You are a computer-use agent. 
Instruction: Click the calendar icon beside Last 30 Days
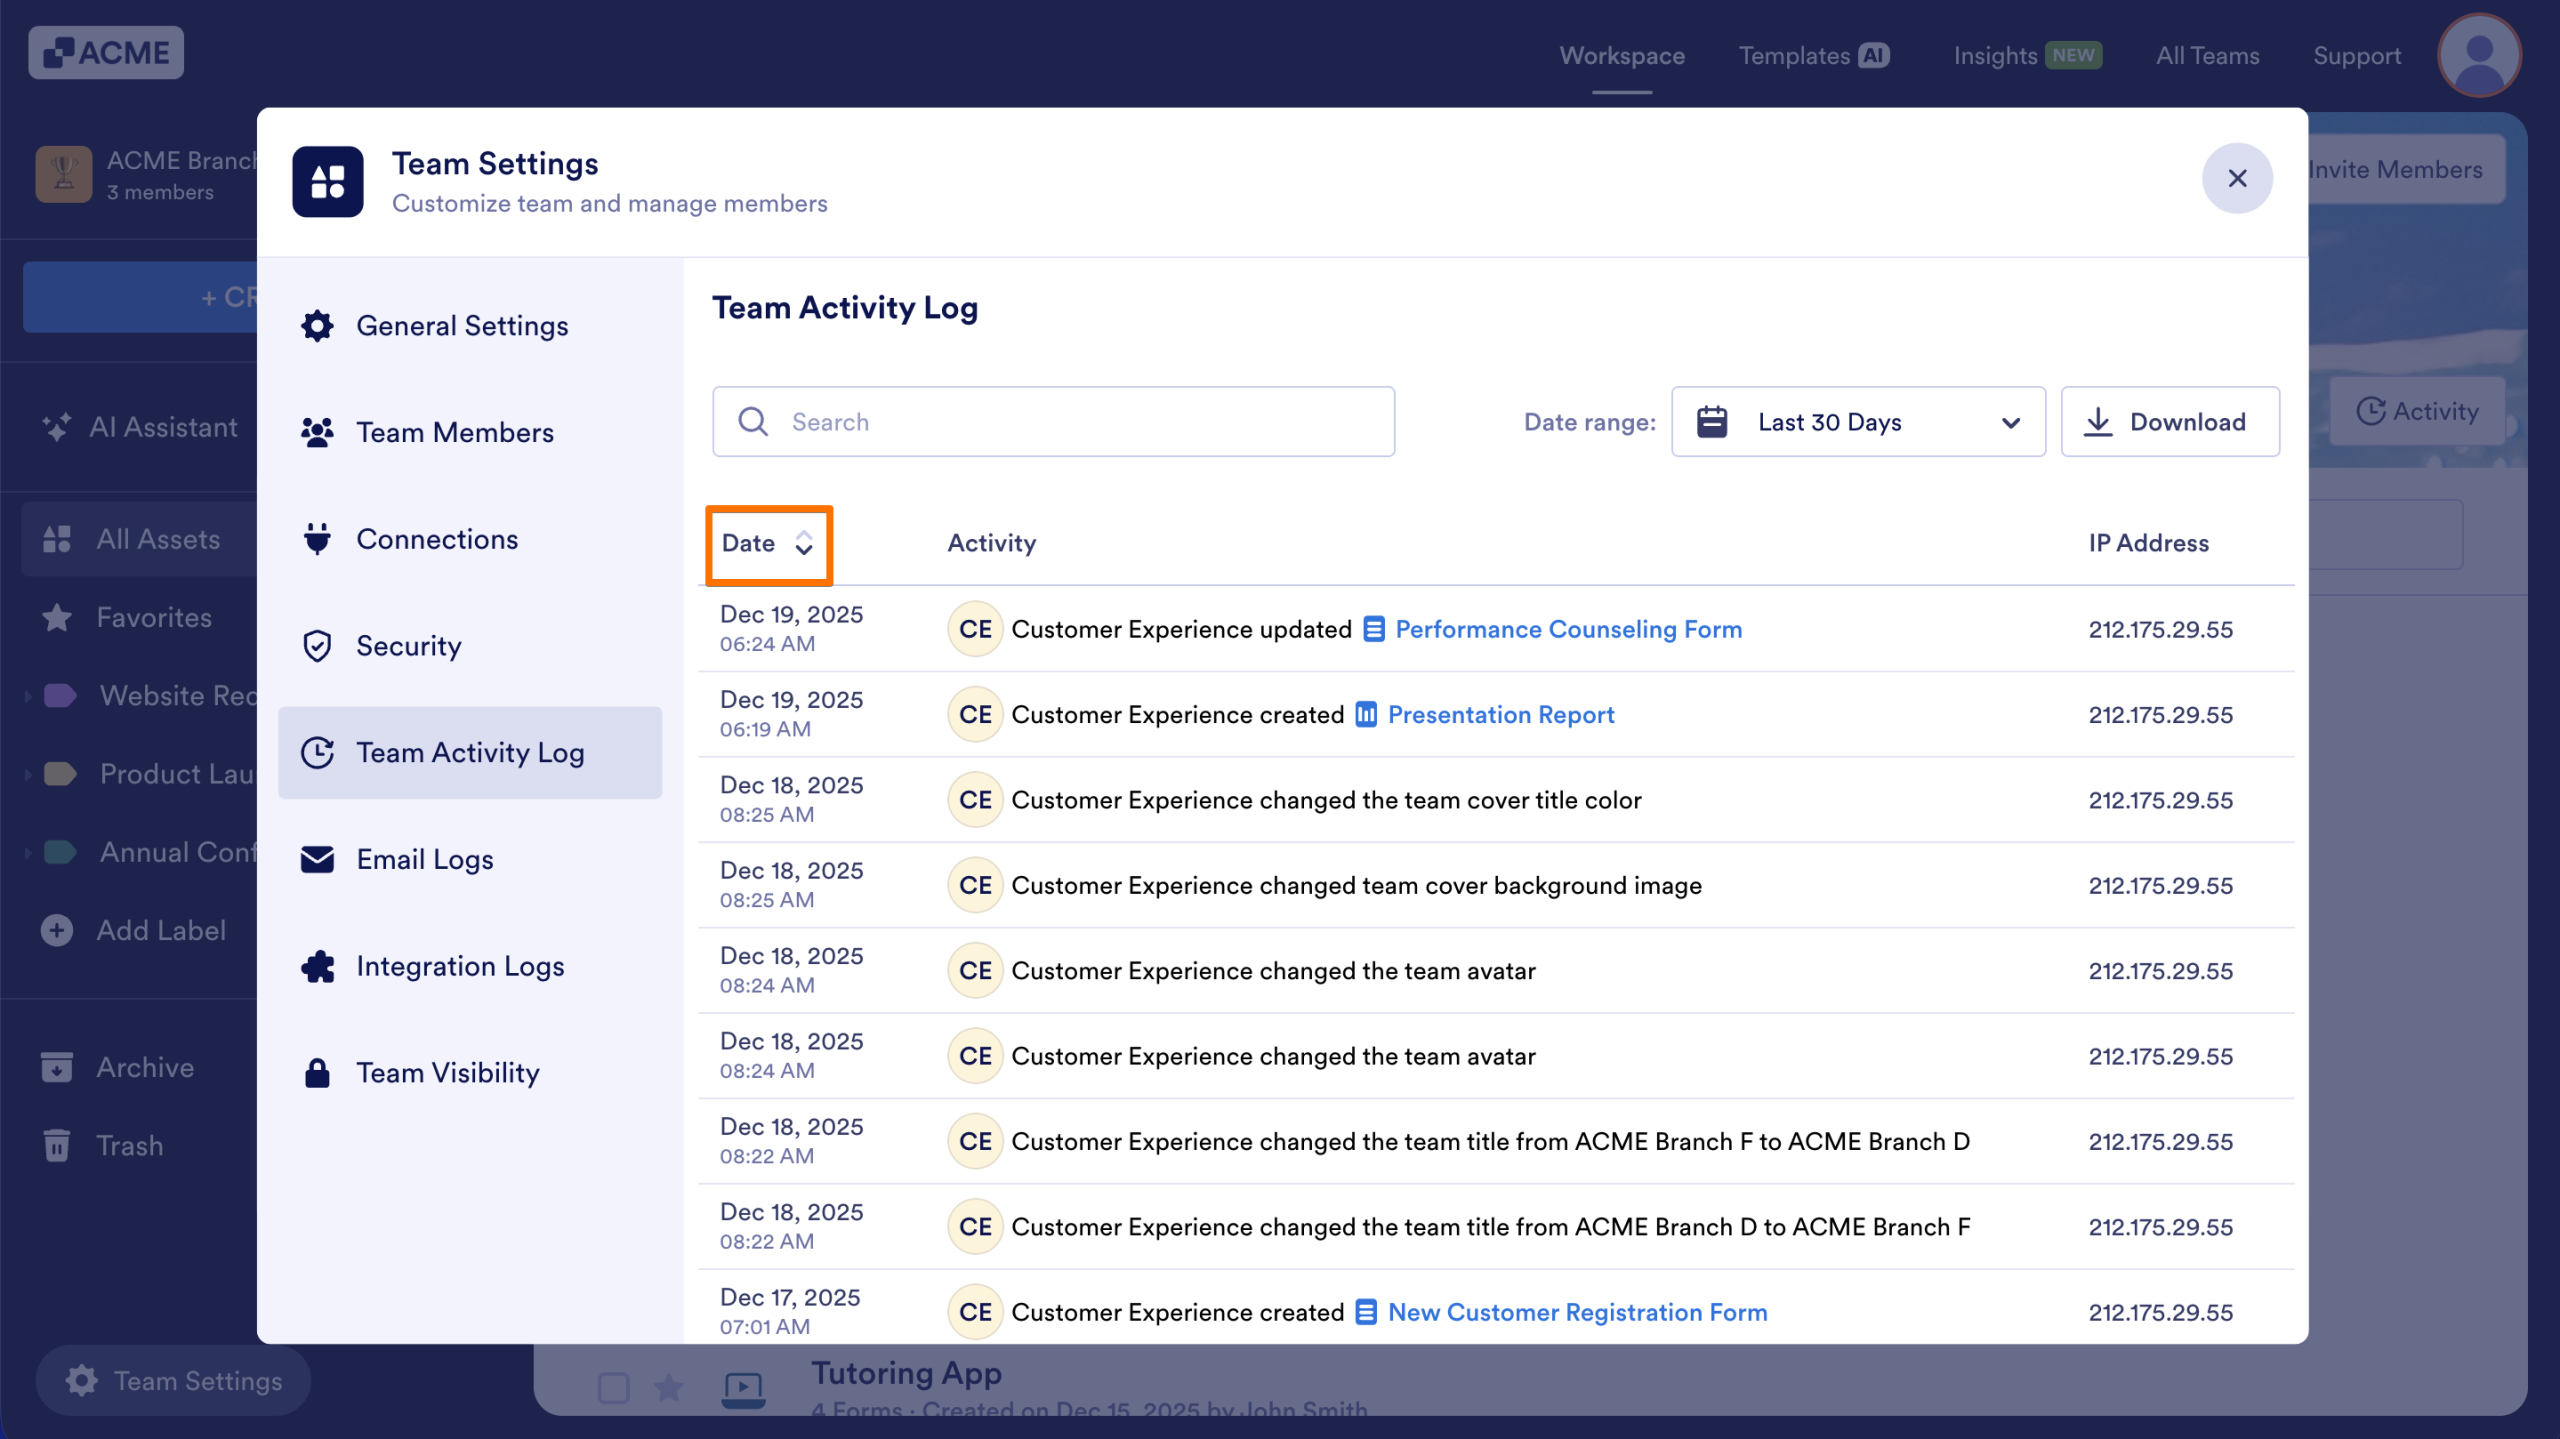coord(1711,421)
